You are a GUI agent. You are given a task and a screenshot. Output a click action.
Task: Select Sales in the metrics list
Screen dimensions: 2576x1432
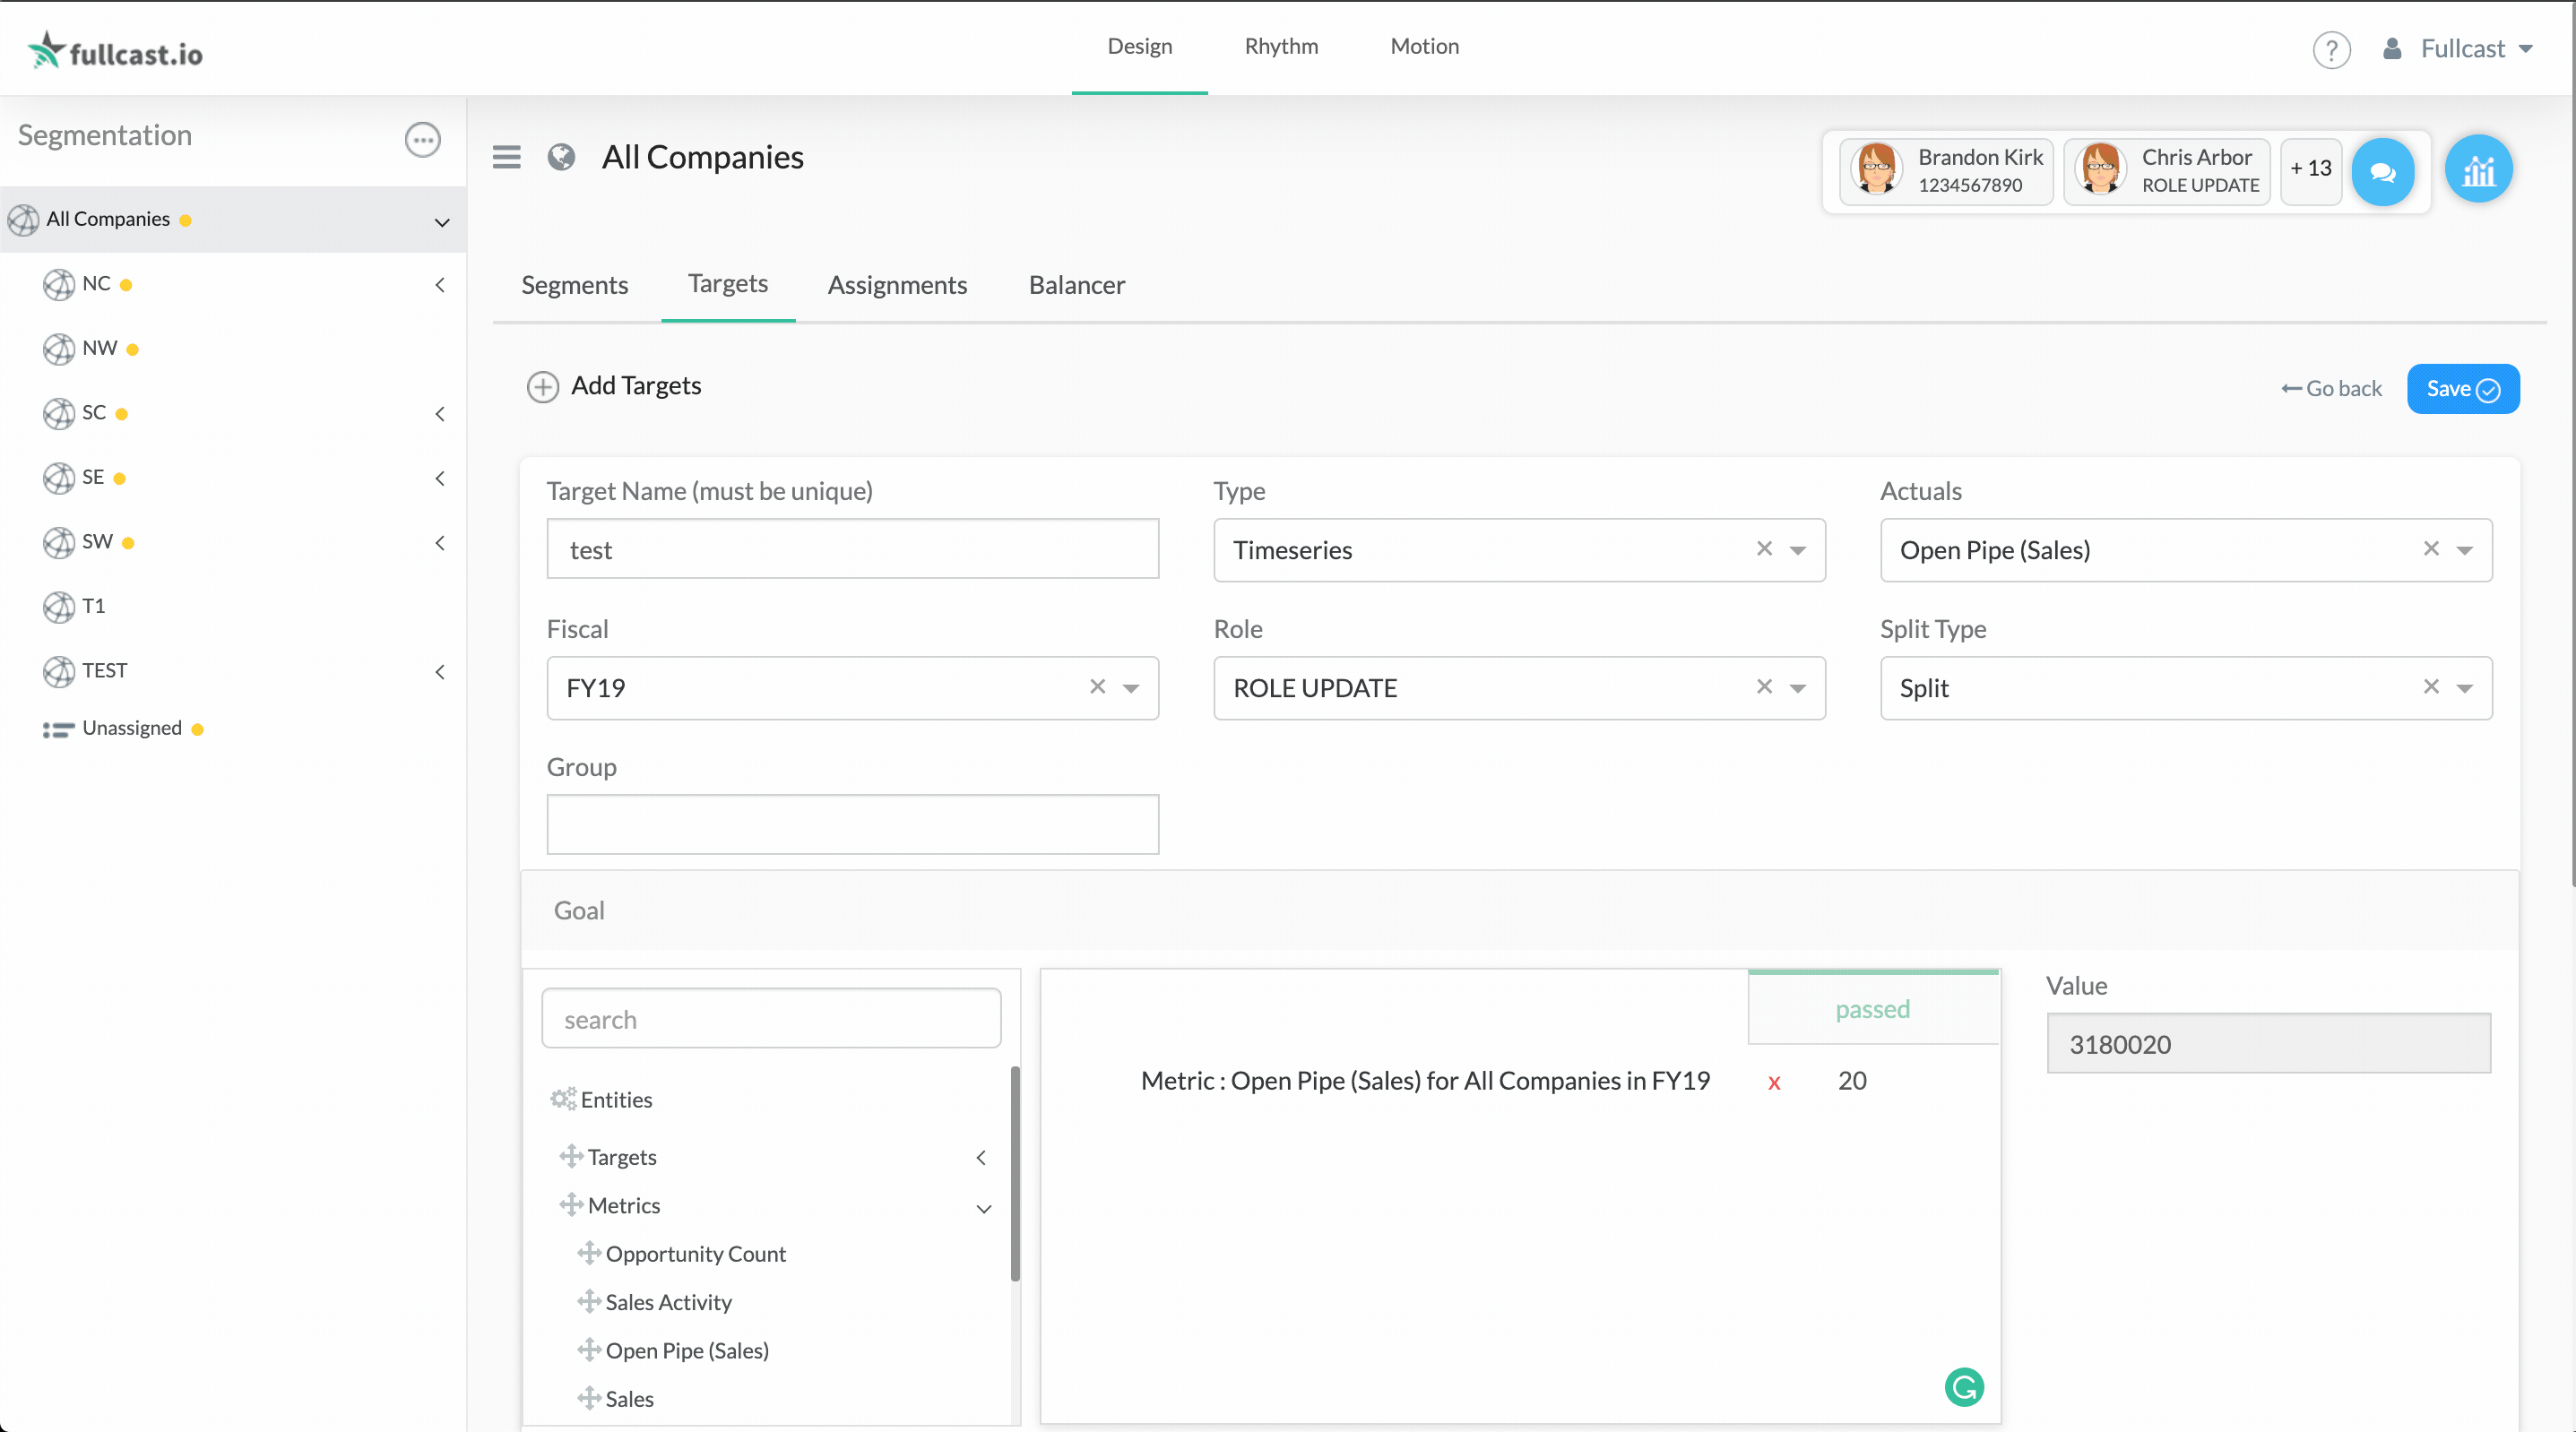click(629, 1398)
